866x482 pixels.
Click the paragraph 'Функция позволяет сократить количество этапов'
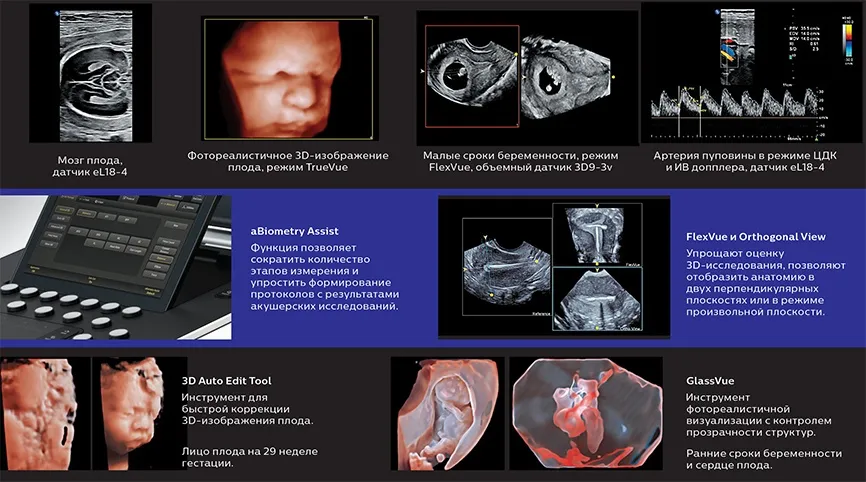click(325, 277)
